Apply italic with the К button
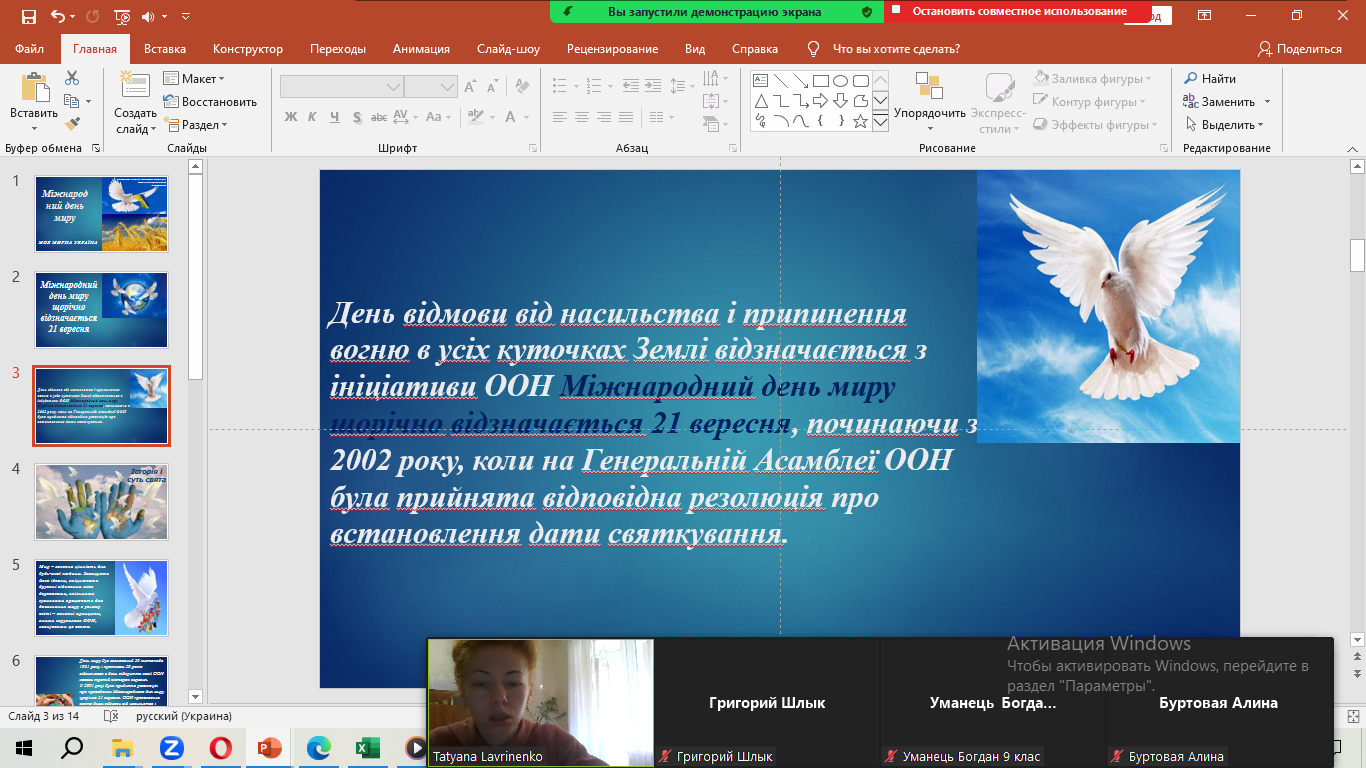 click(312, 117)
